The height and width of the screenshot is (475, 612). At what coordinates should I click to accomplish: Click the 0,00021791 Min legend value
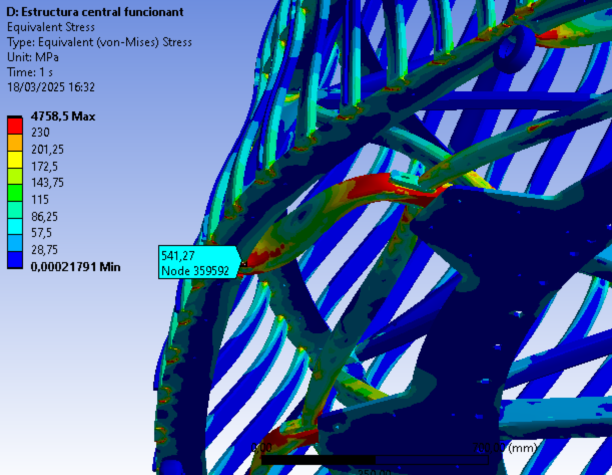[77, 267]
